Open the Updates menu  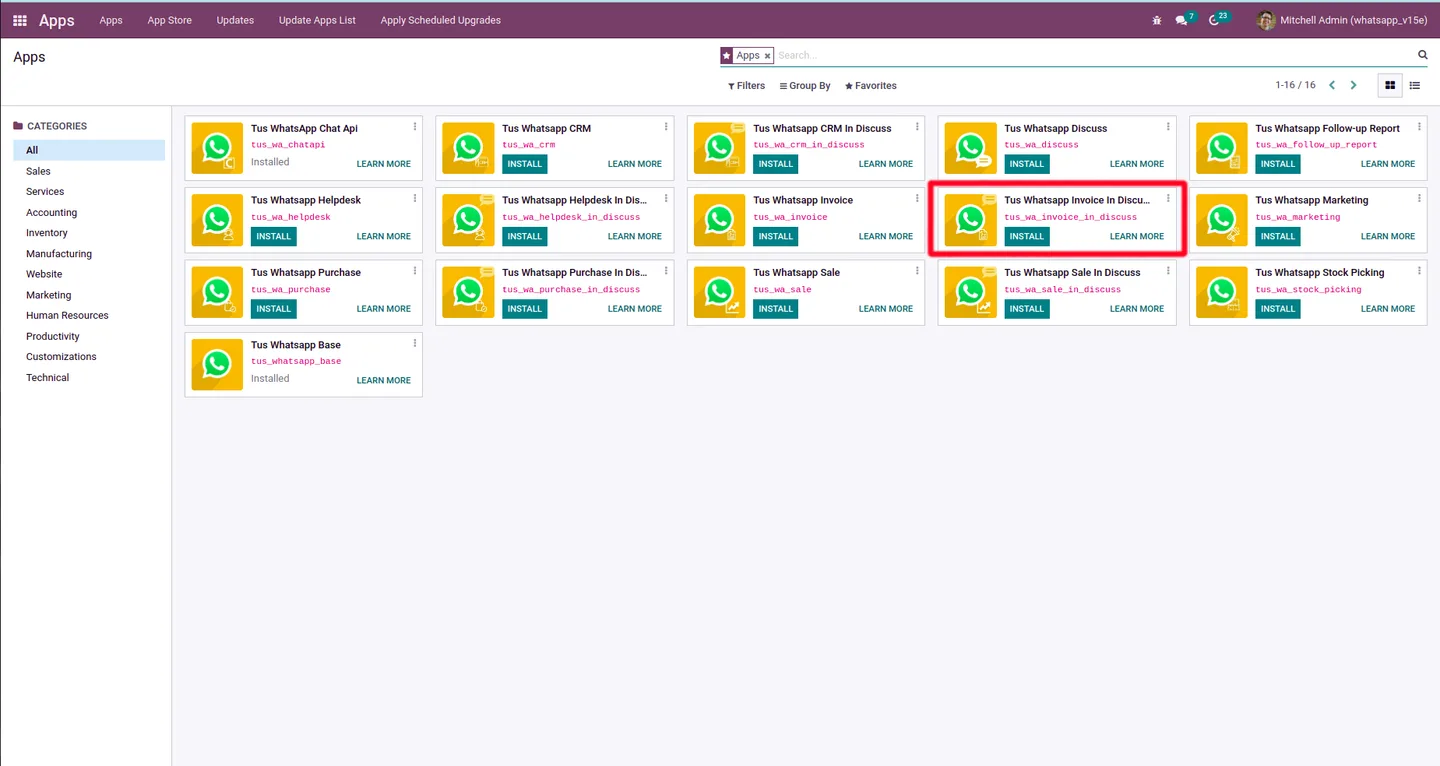(235, 20)
